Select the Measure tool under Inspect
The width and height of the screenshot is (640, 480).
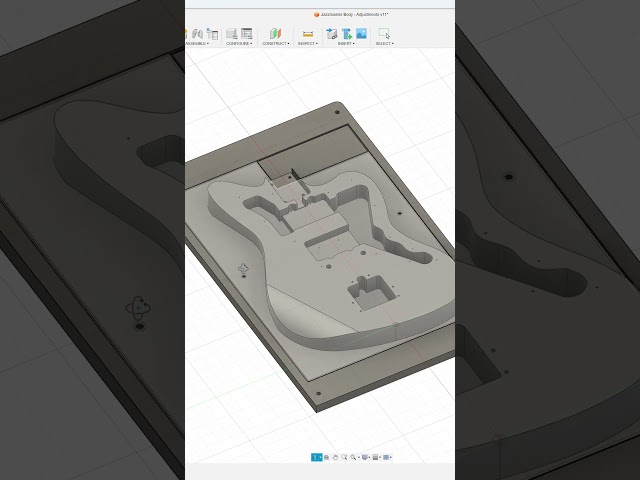pyautogui.click(x=308, y=34)
